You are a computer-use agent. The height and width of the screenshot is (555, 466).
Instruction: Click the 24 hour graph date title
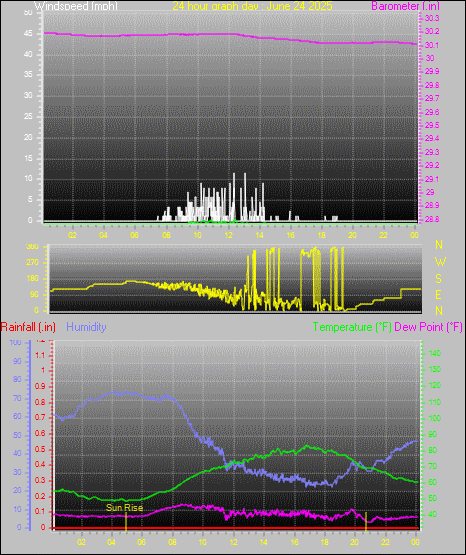point(252,6)
